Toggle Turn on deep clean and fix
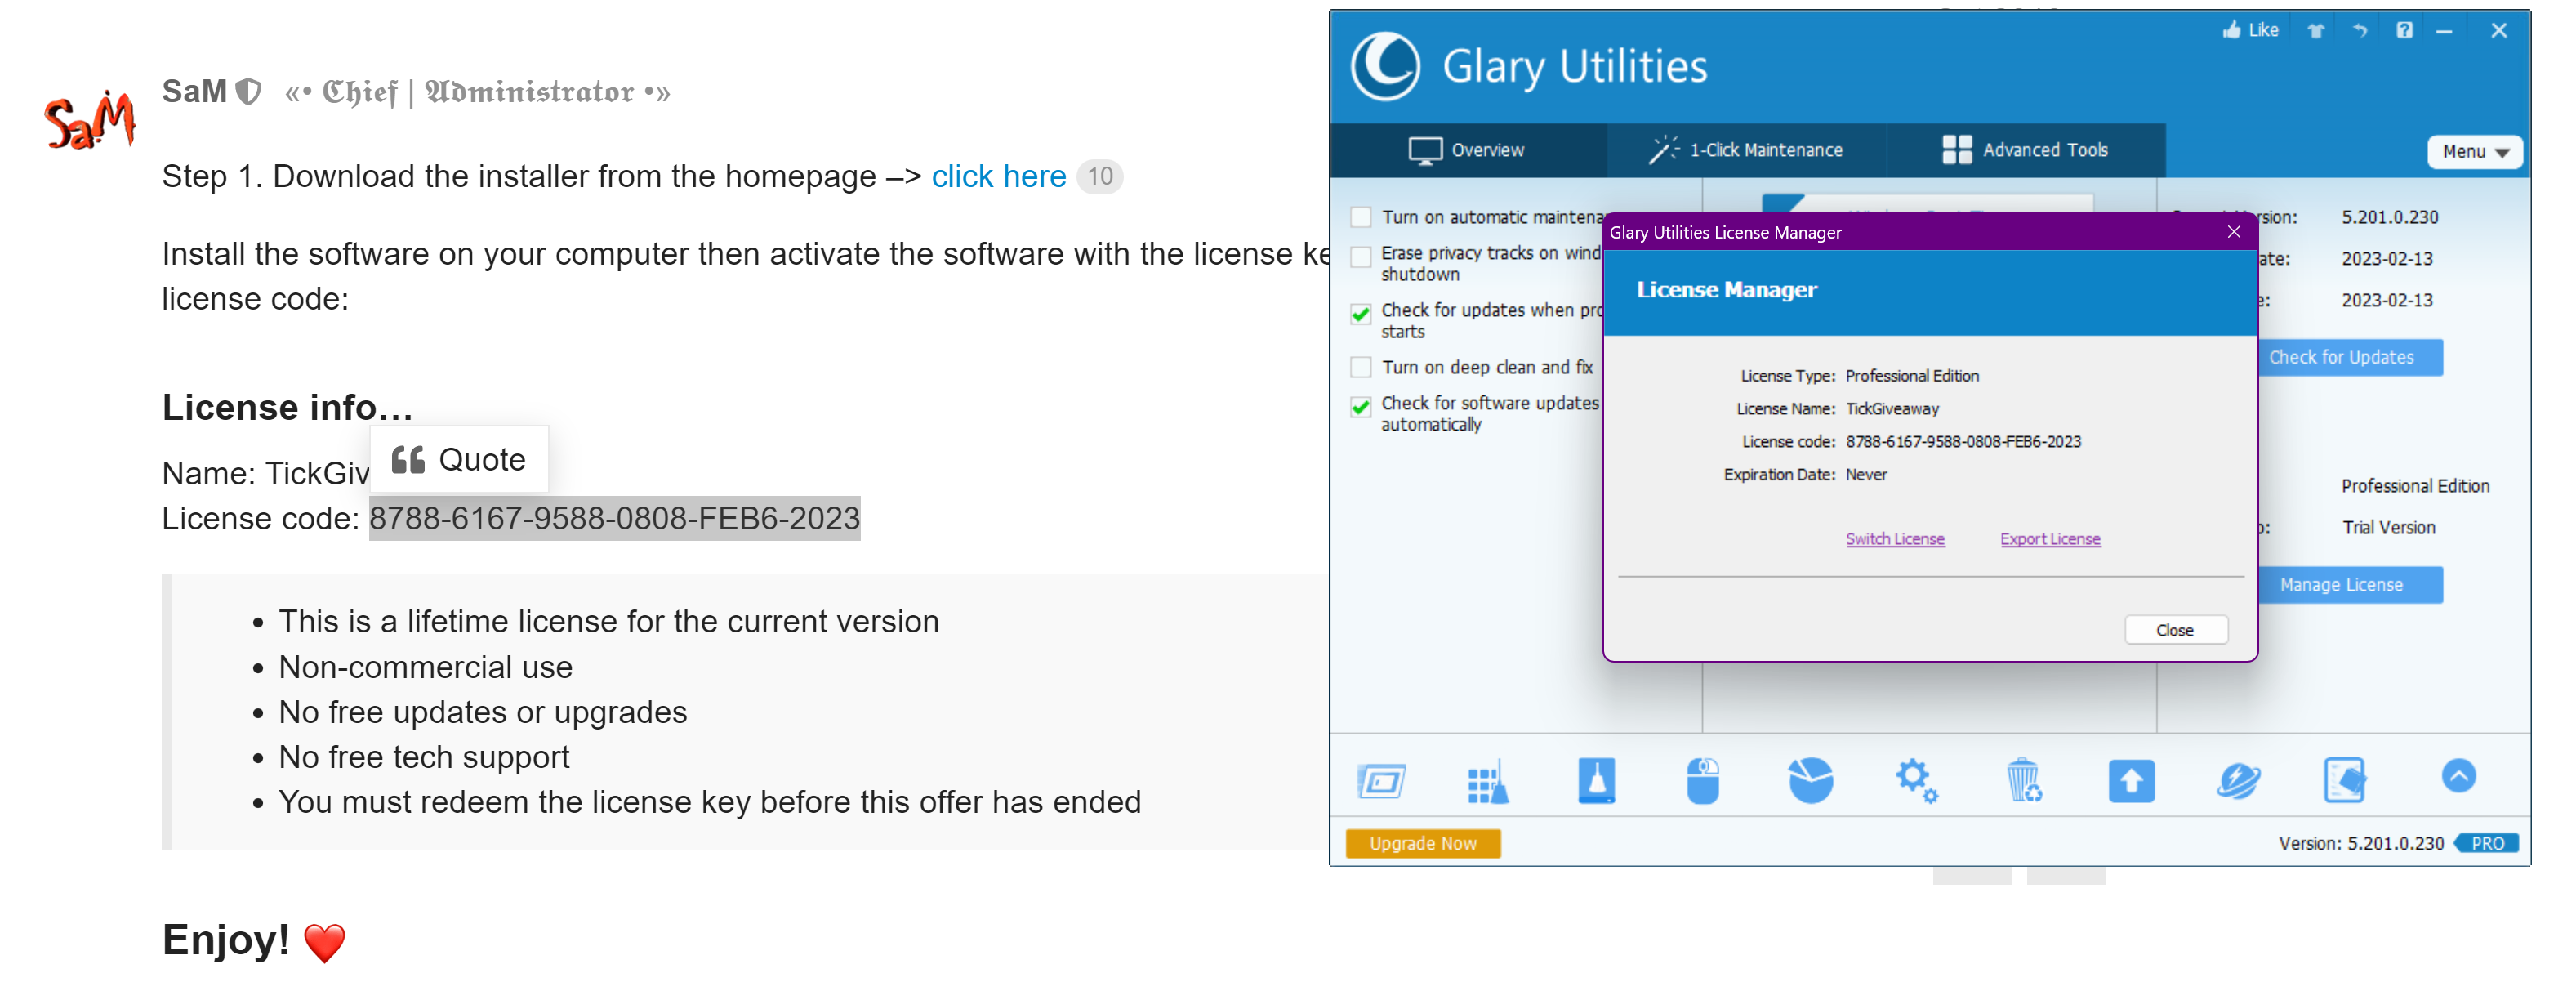 coord(1361,367)
